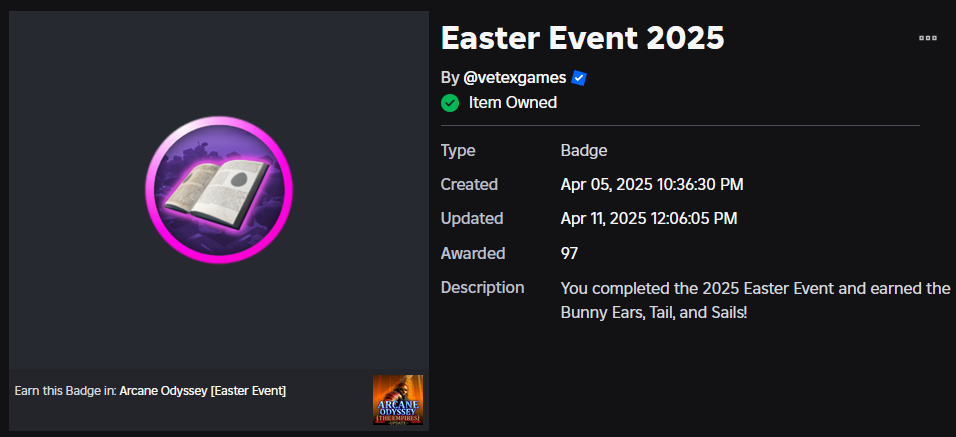Click the Awarded field label
Screen dimensions: 956x437
[473, 253]
